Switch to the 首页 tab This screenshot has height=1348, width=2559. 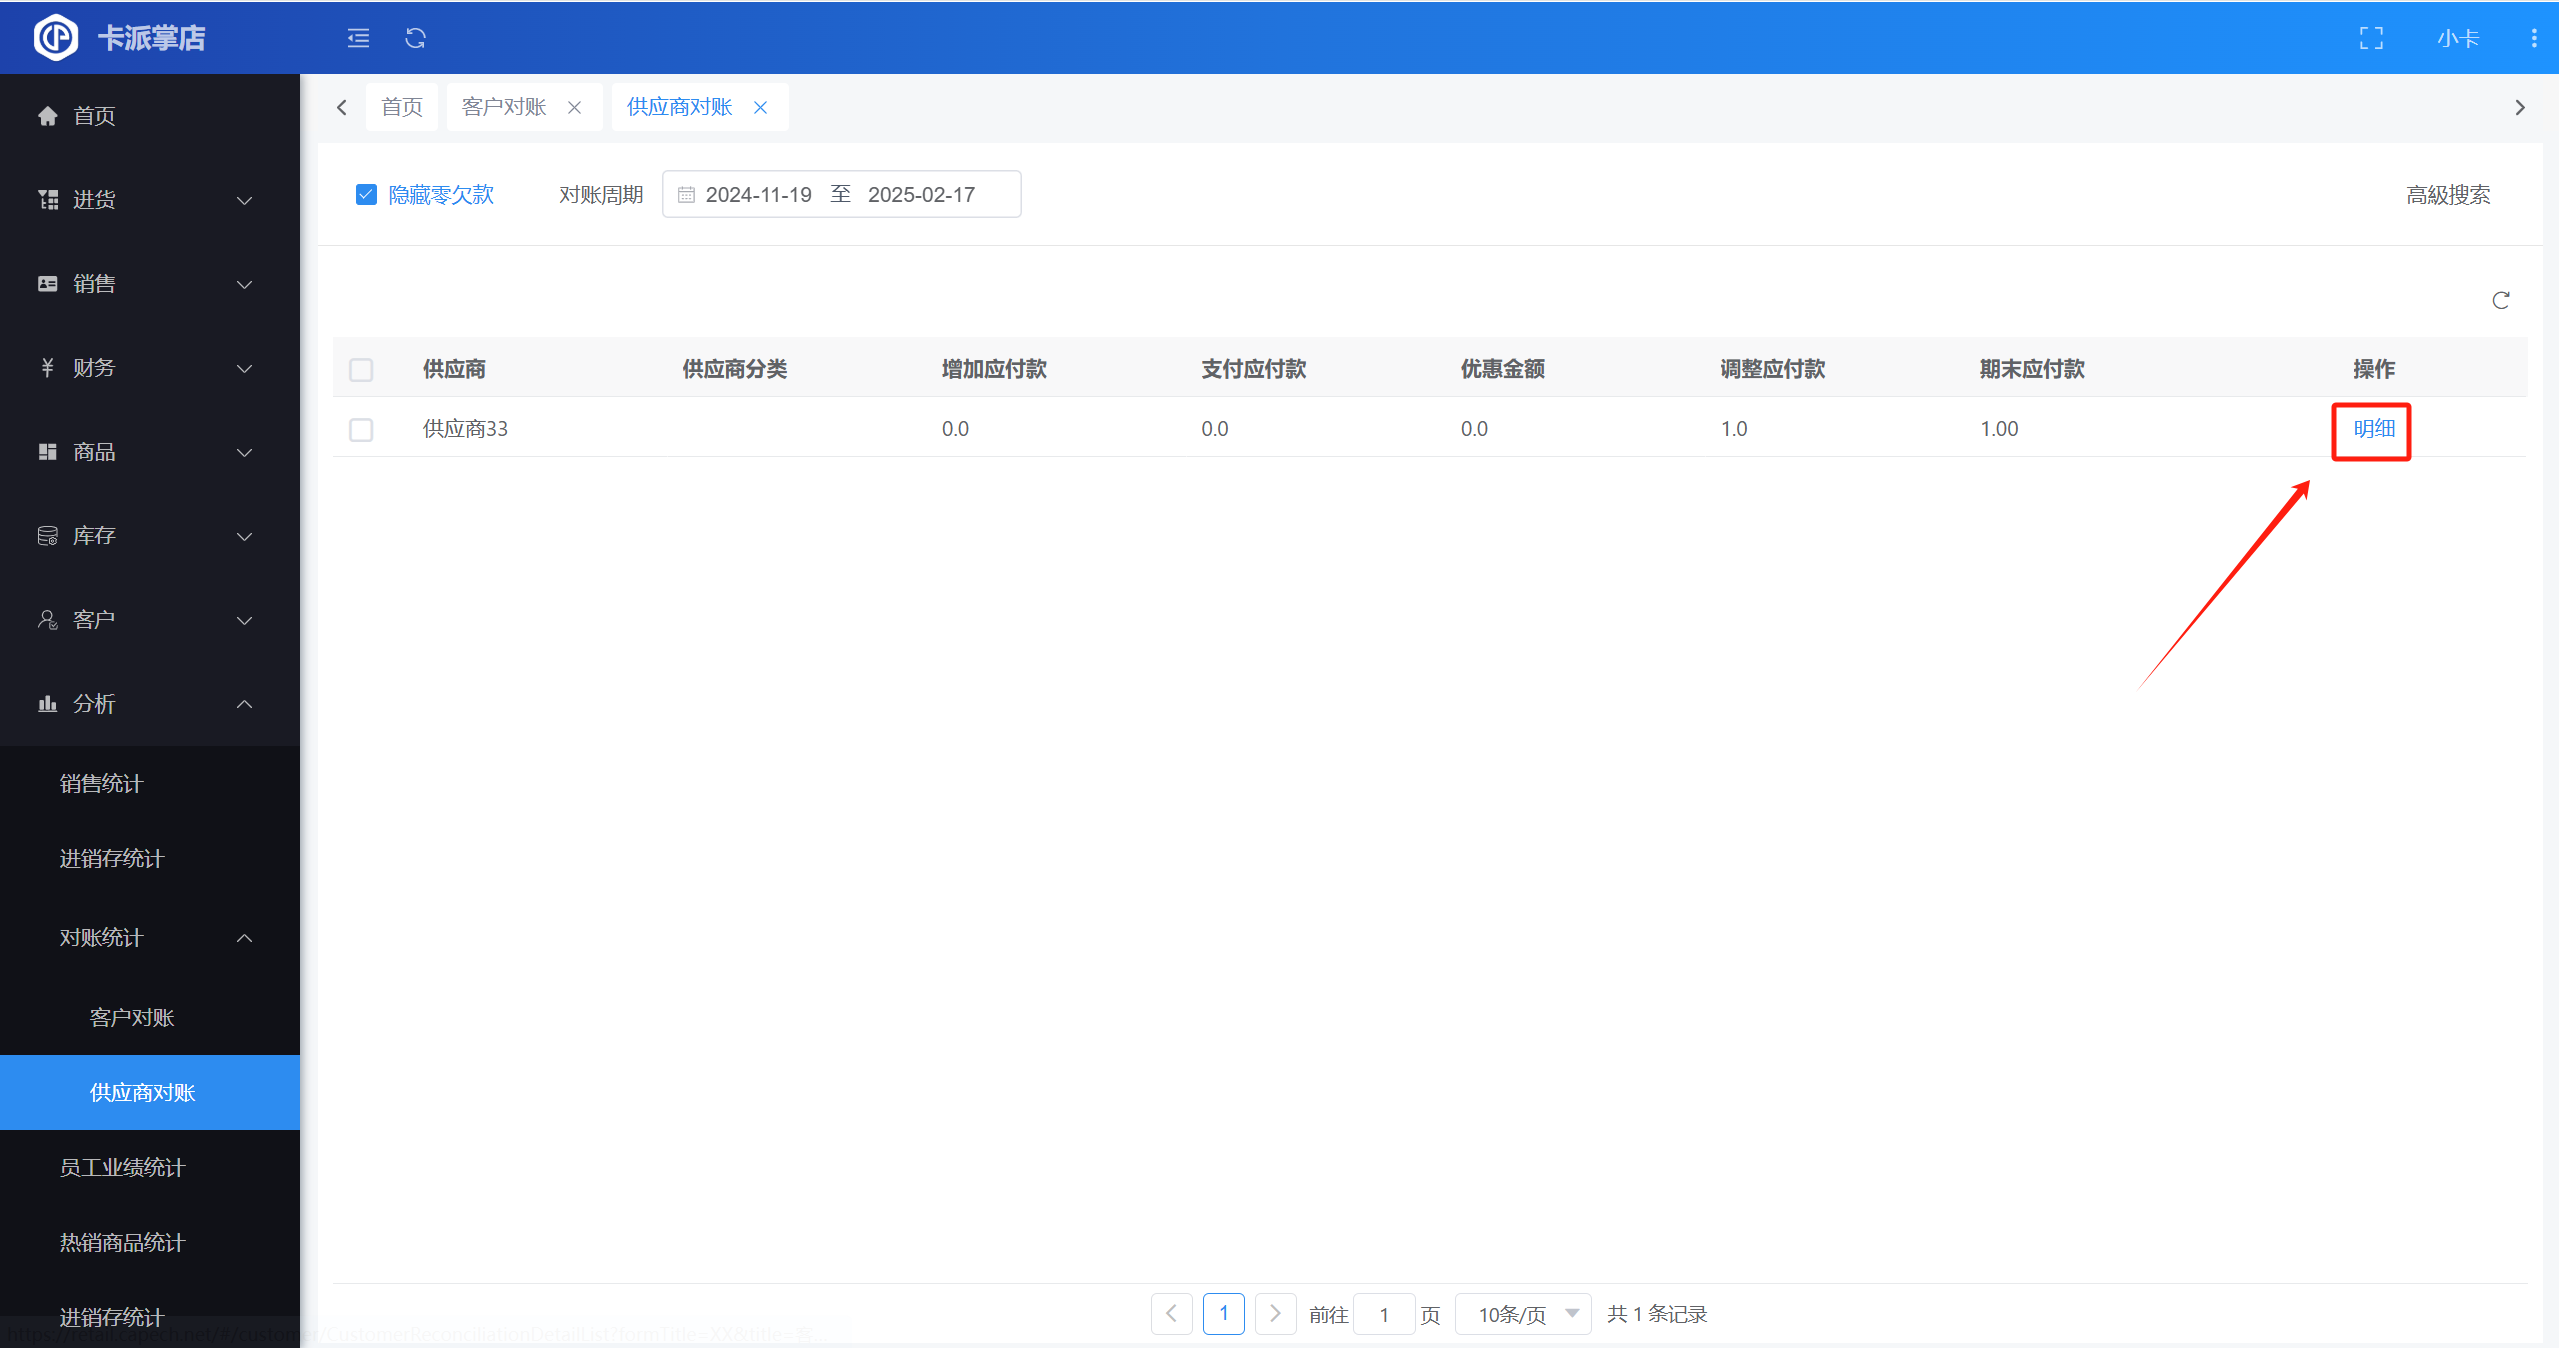(x=402, y=107)
